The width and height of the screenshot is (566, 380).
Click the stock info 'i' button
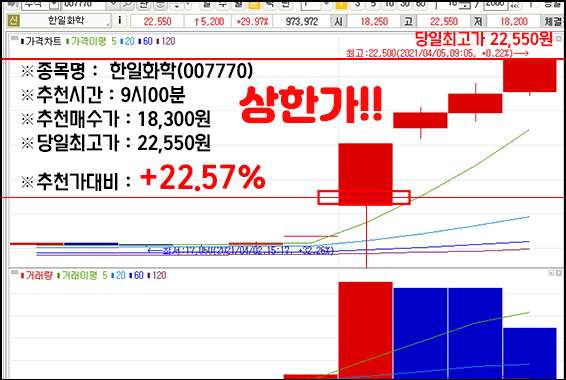pos(119,21)
